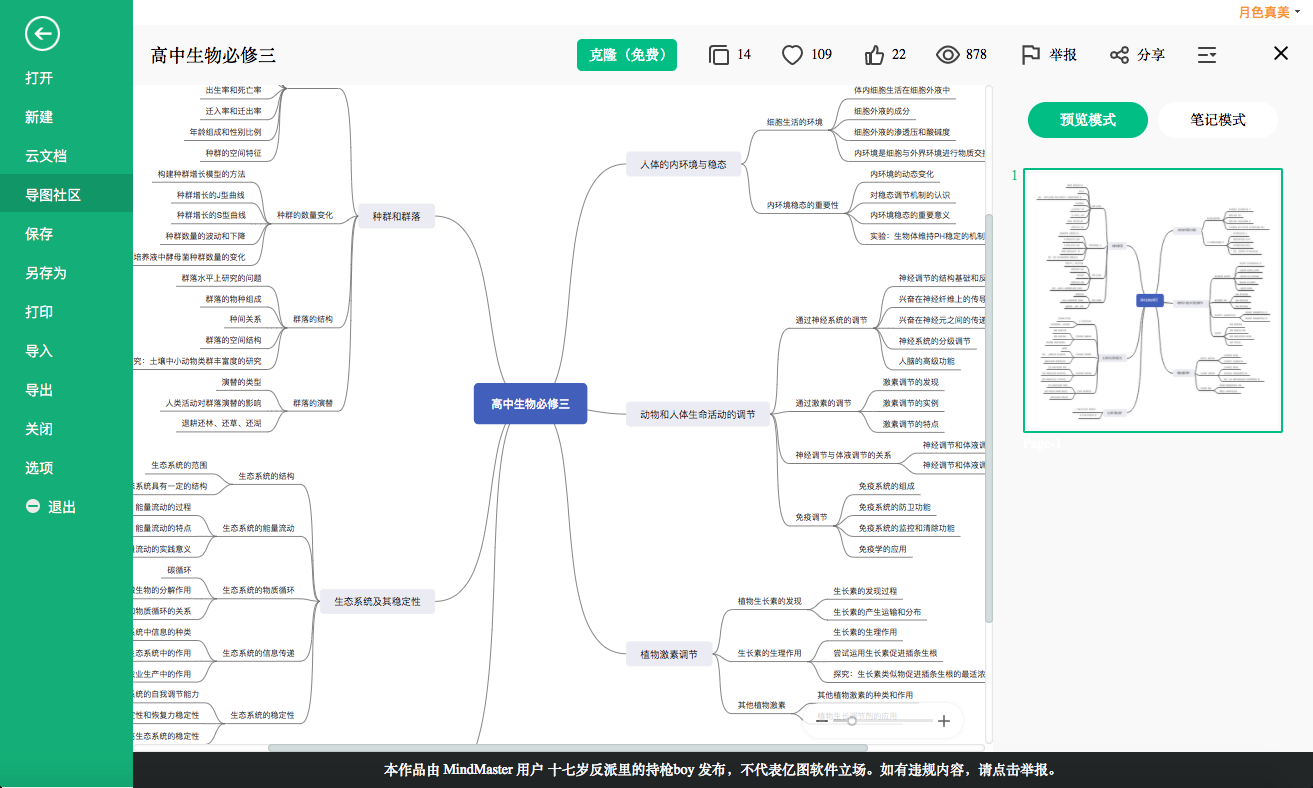The width and height of the screenshot is (1313, 788).
Task: Share the map via share icon
Action: click(x=1119, y=55)
